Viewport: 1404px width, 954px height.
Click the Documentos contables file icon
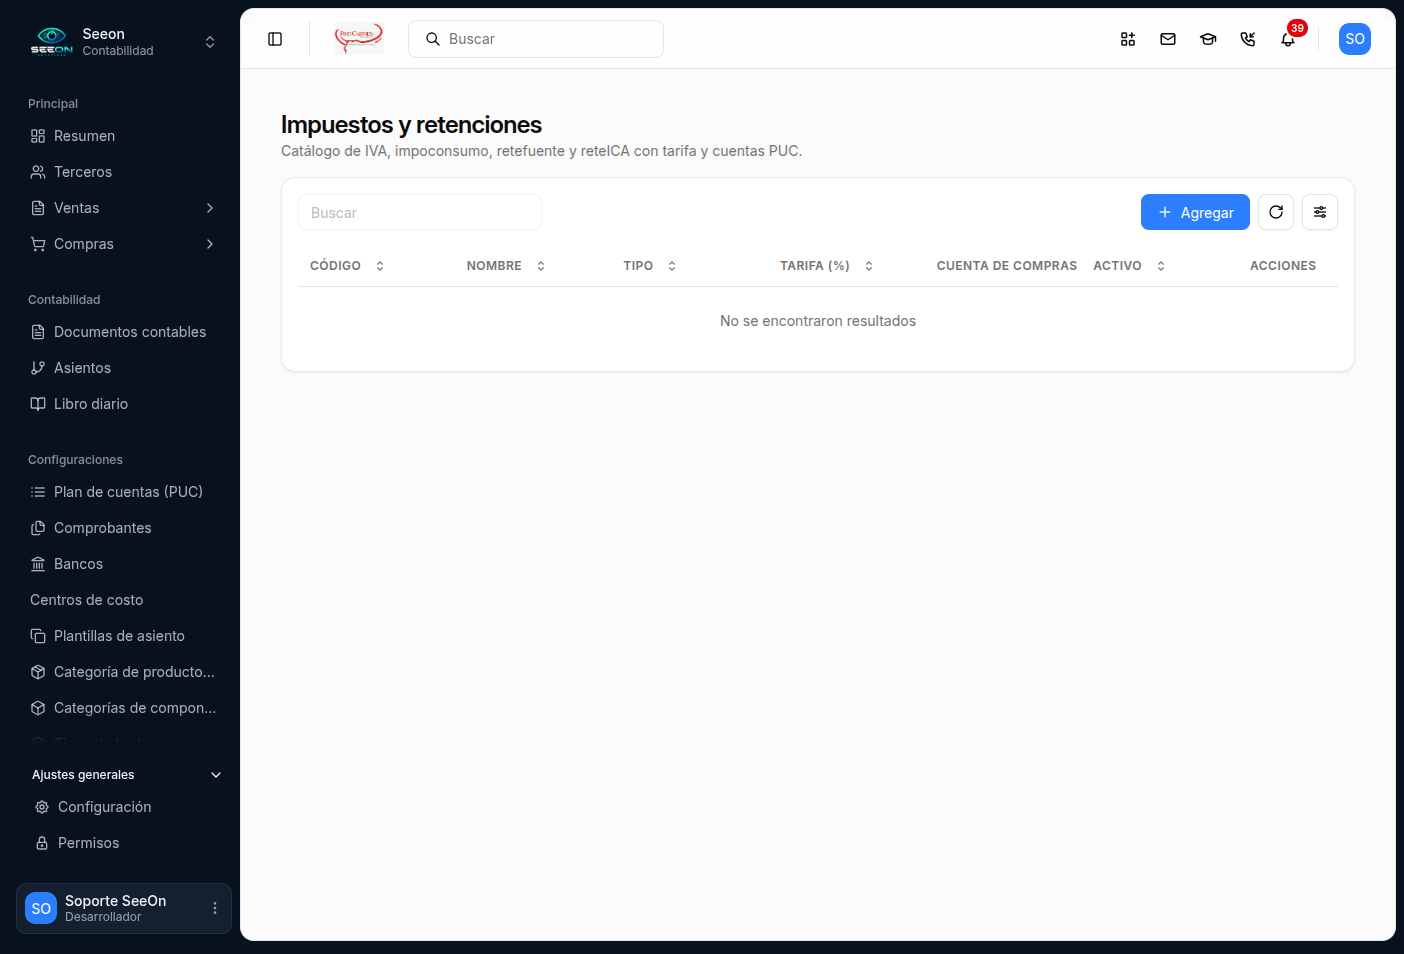pyautogui.click(x=38, y=332)
